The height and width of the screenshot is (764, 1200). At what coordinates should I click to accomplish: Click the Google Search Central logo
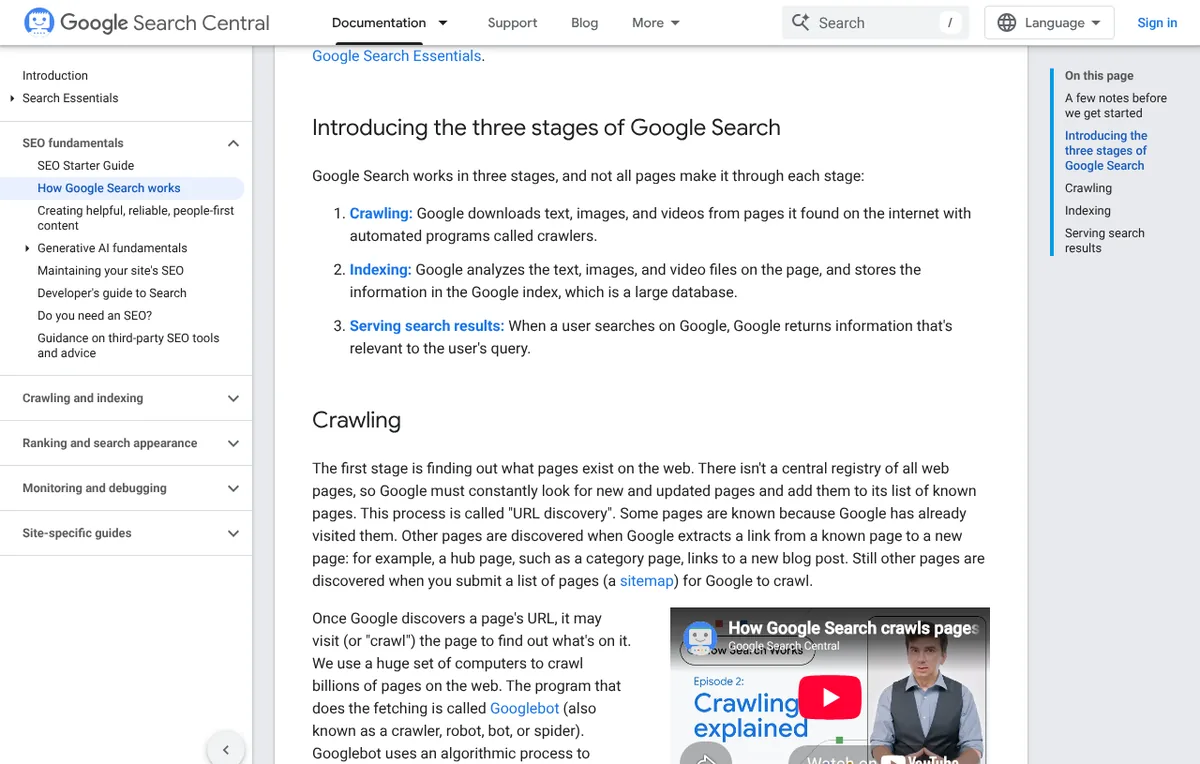pos(147,22)
